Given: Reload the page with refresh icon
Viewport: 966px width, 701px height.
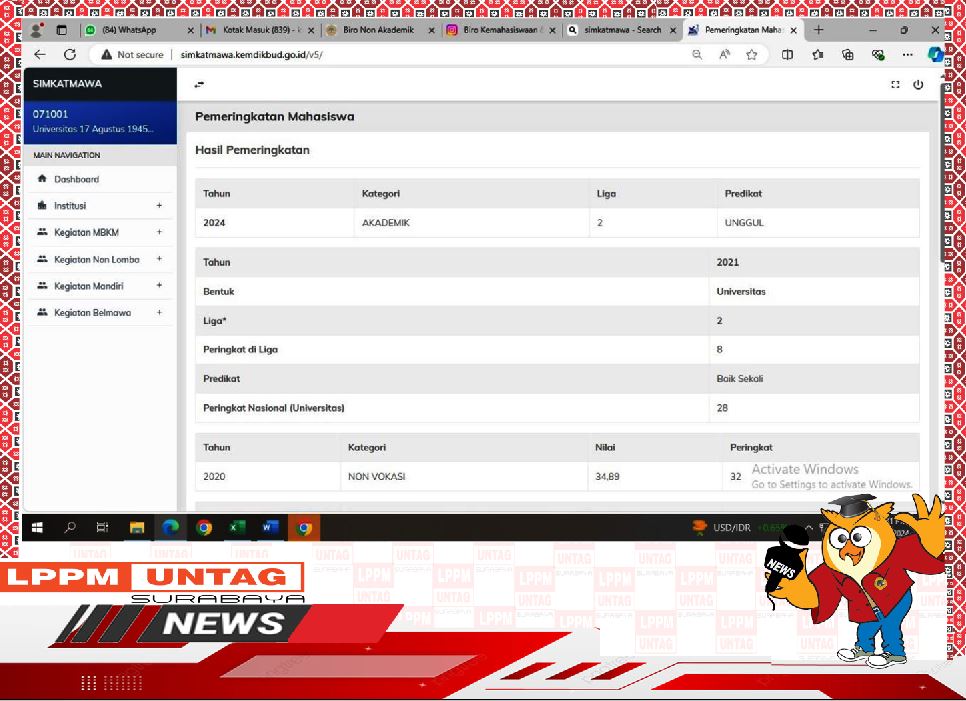Looking at the screenshot, I should pos(70,55).
